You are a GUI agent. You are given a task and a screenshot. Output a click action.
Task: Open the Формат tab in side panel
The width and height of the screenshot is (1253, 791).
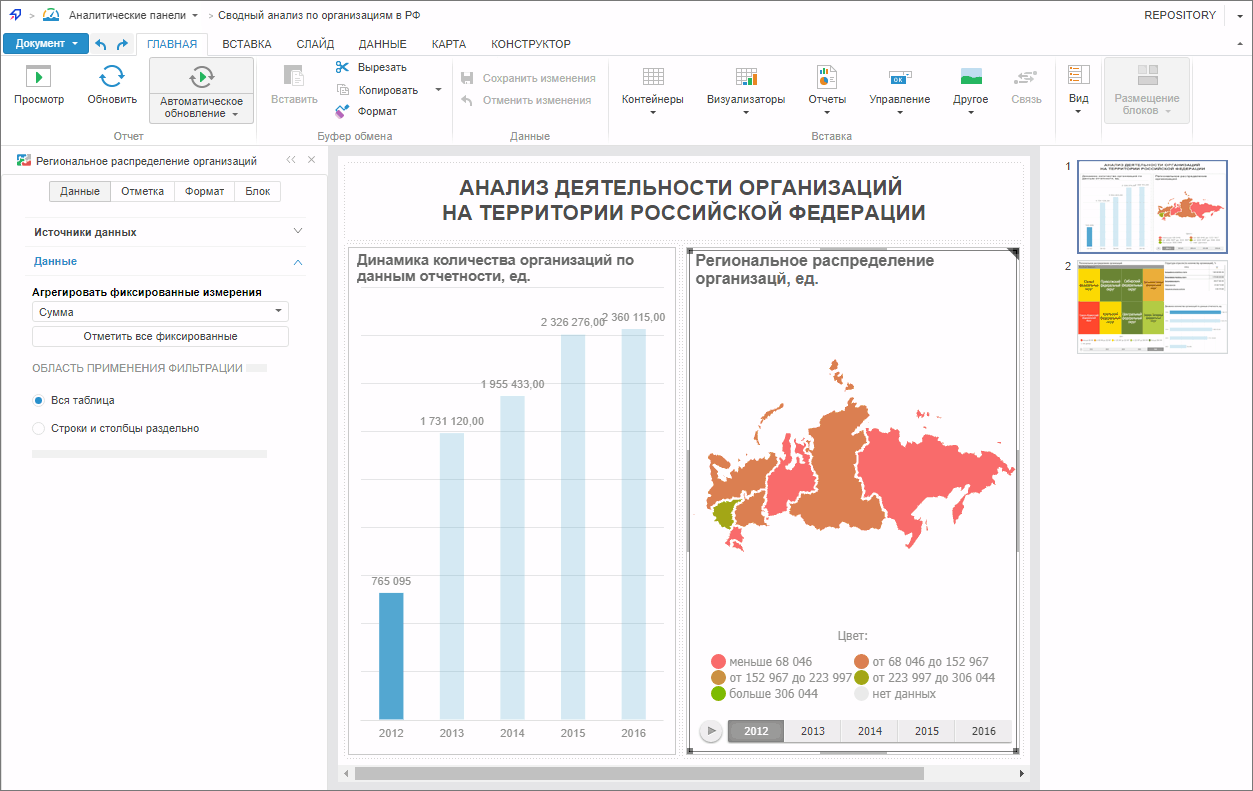[x=204, y=191]
